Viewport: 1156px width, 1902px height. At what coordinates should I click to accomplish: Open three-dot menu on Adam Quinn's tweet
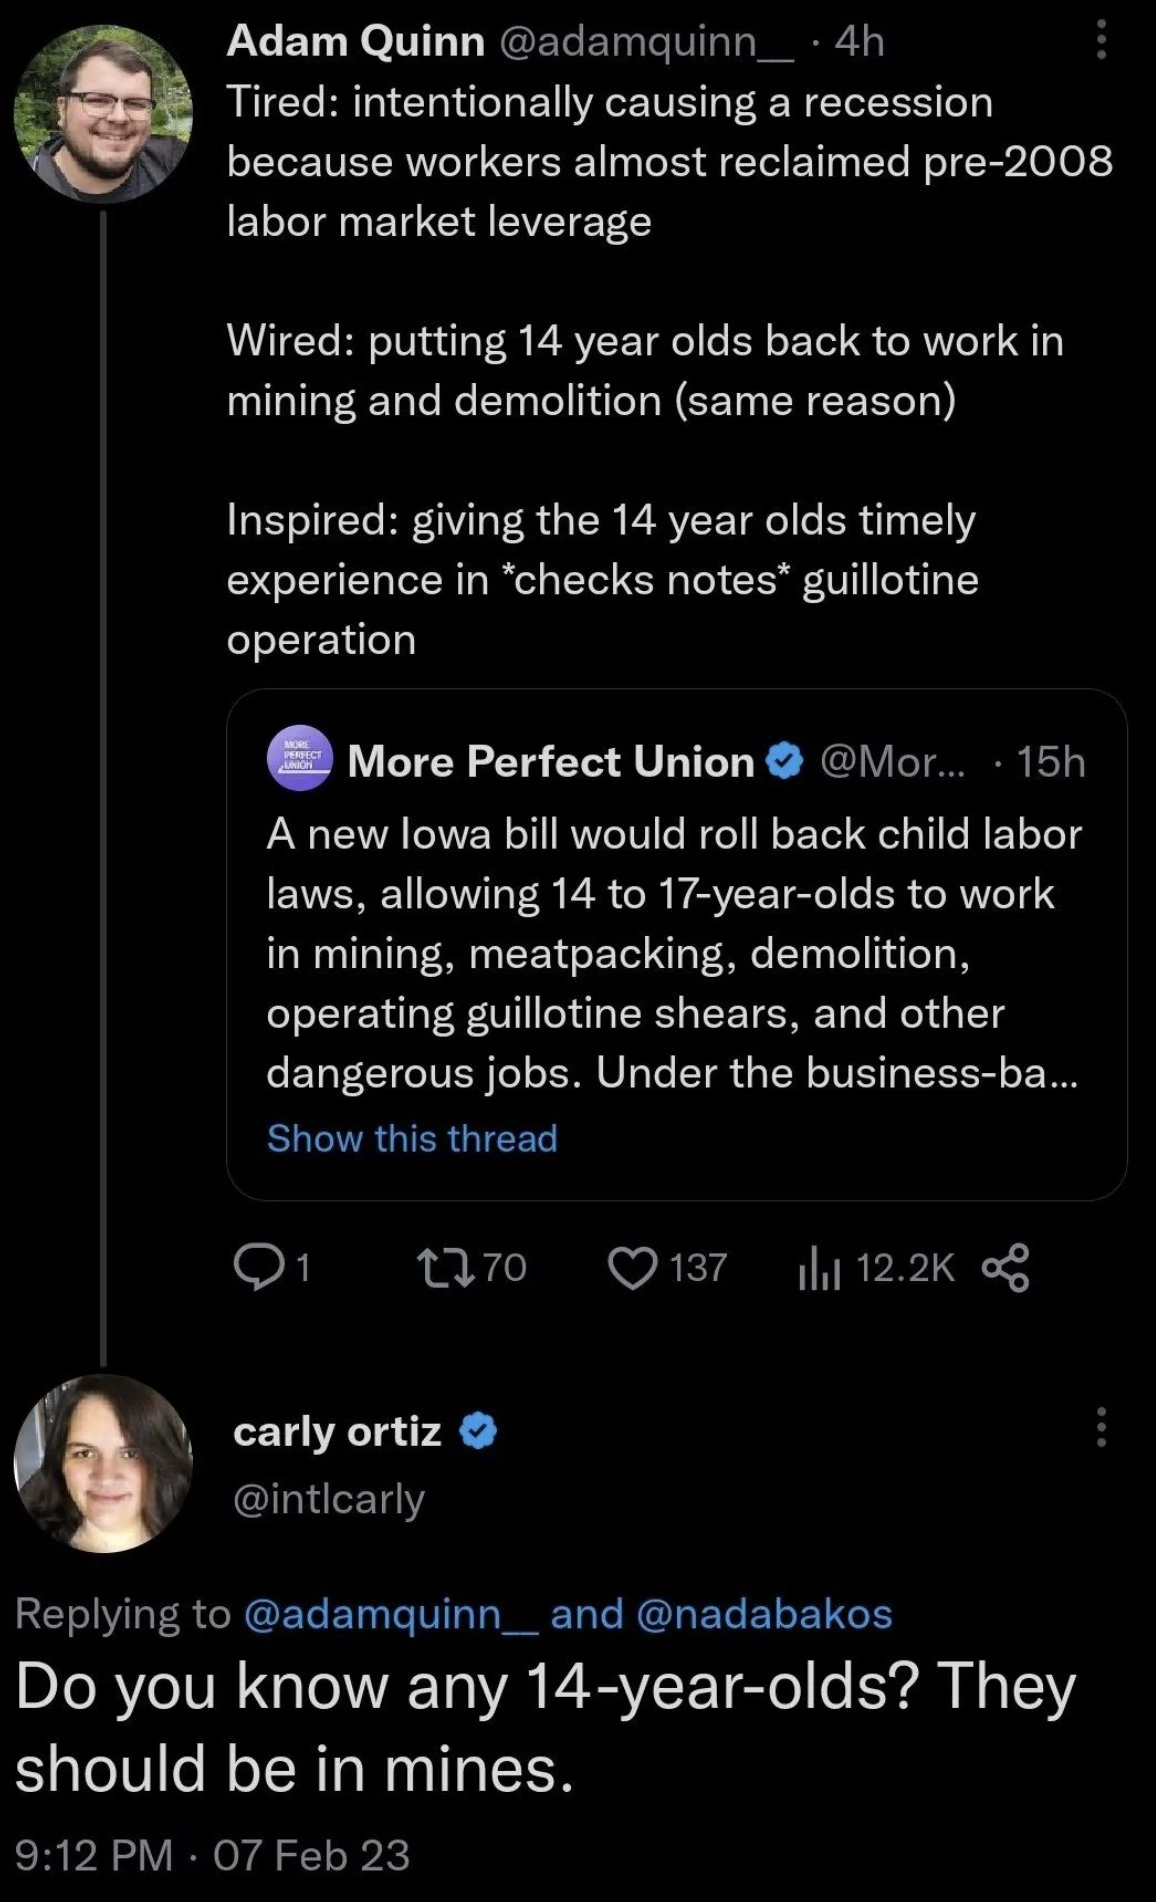click(1101, 42)
